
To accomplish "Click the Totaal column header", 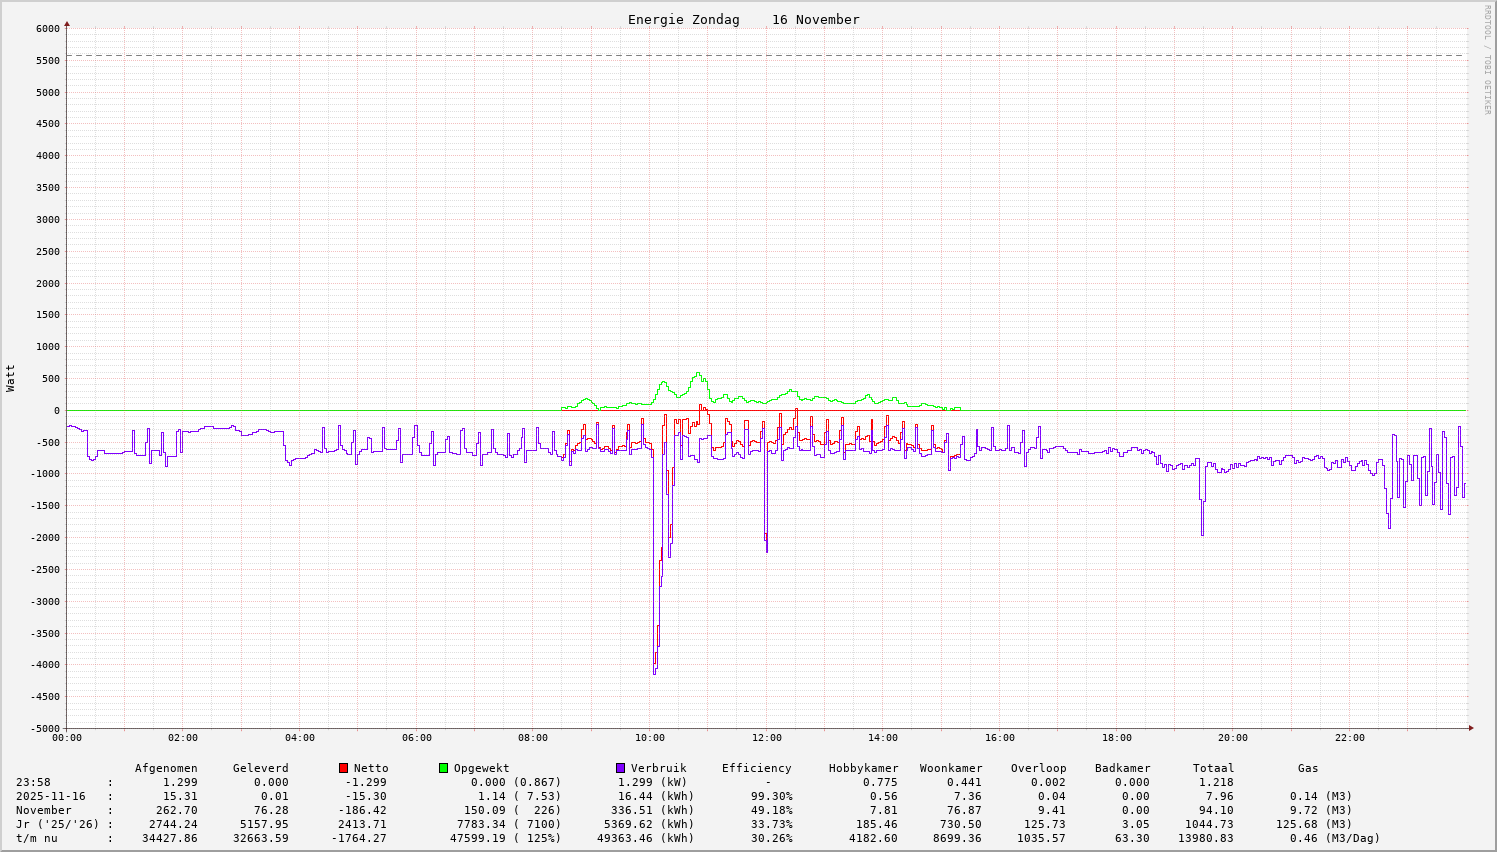I will 1213,768.
